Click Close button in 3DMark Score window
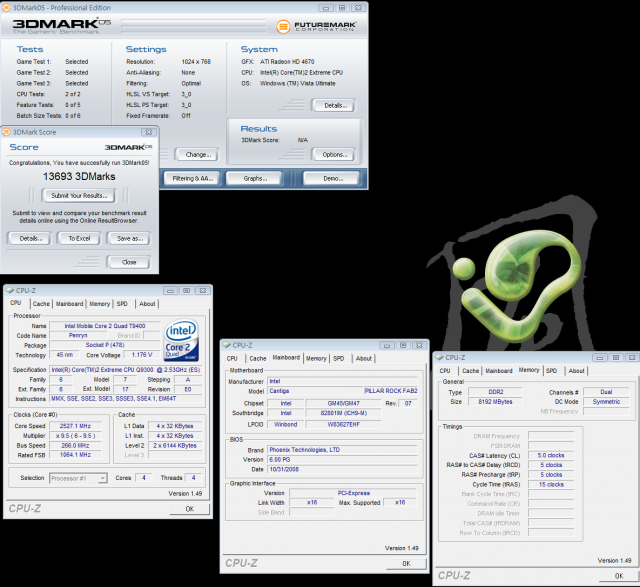Image resolution: width=640 pixels, height=587 pixels. tap(129, 262)
